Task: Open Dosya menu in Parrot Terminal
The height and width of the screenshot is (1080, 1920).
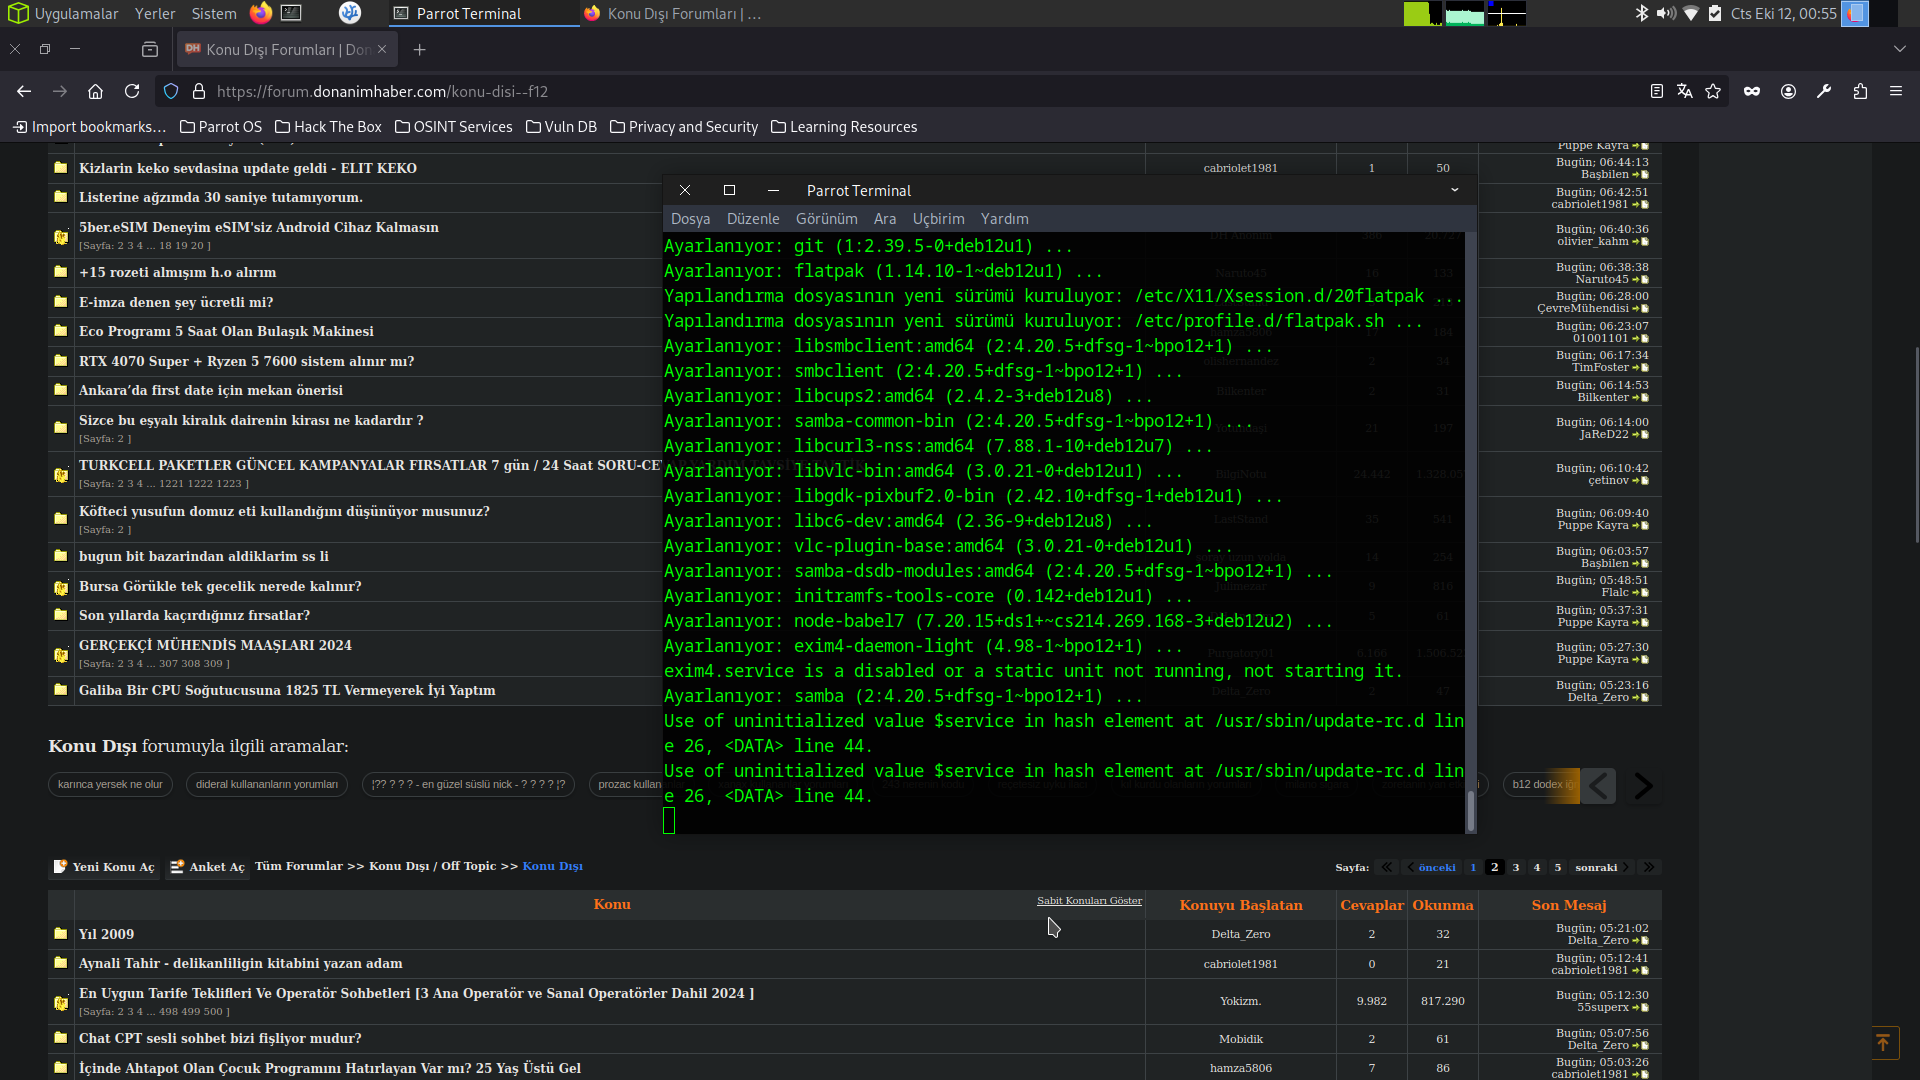Action: [x=690, y=218]
